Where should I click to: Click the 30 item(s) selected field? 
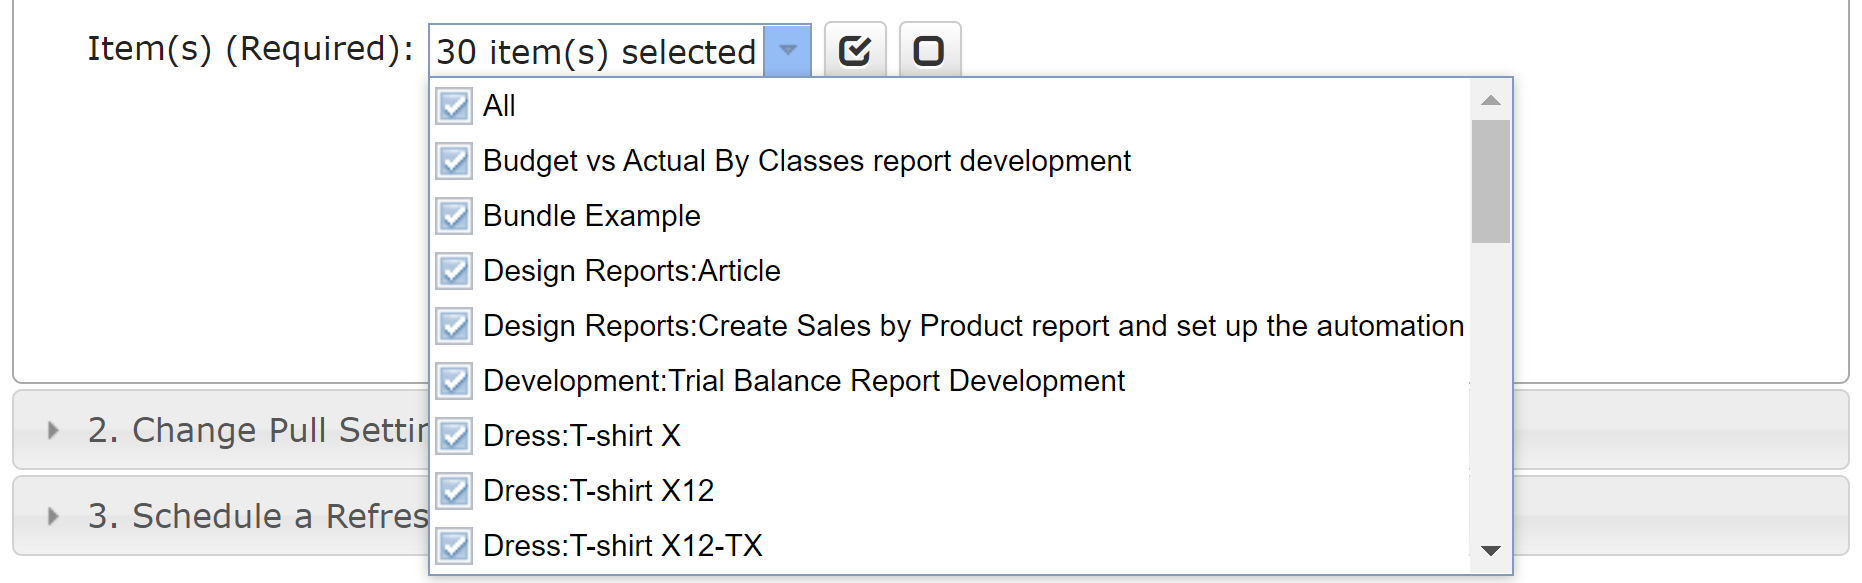[597, 51]
